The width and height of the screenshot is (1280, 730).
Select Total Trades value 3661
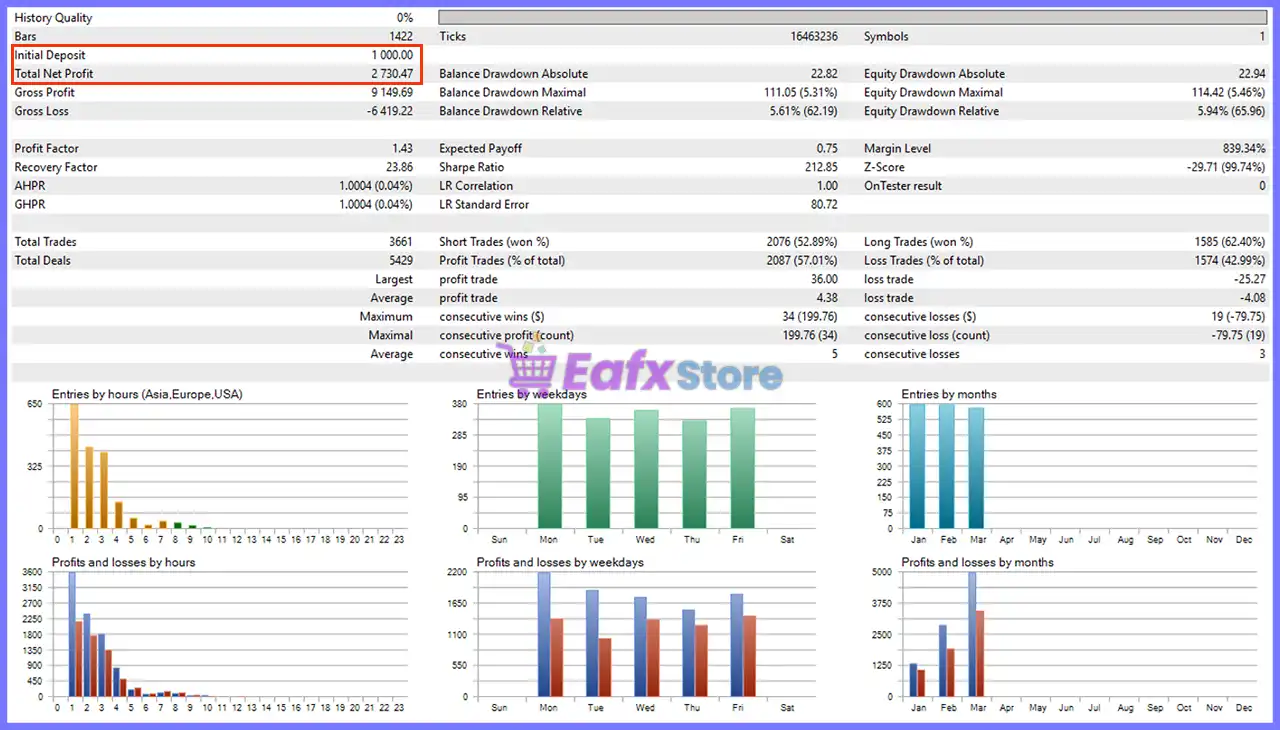(x=401, y=242)
